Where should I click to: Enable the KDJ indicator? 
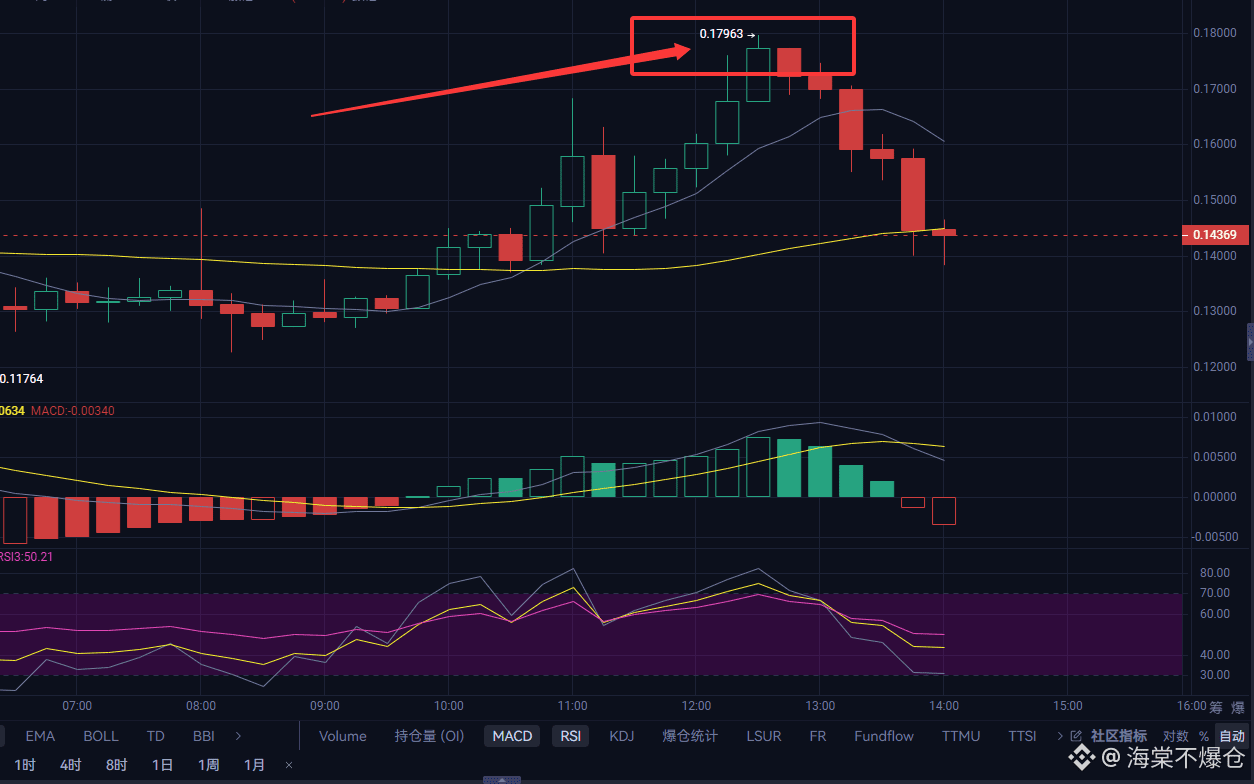pos(621,736)
